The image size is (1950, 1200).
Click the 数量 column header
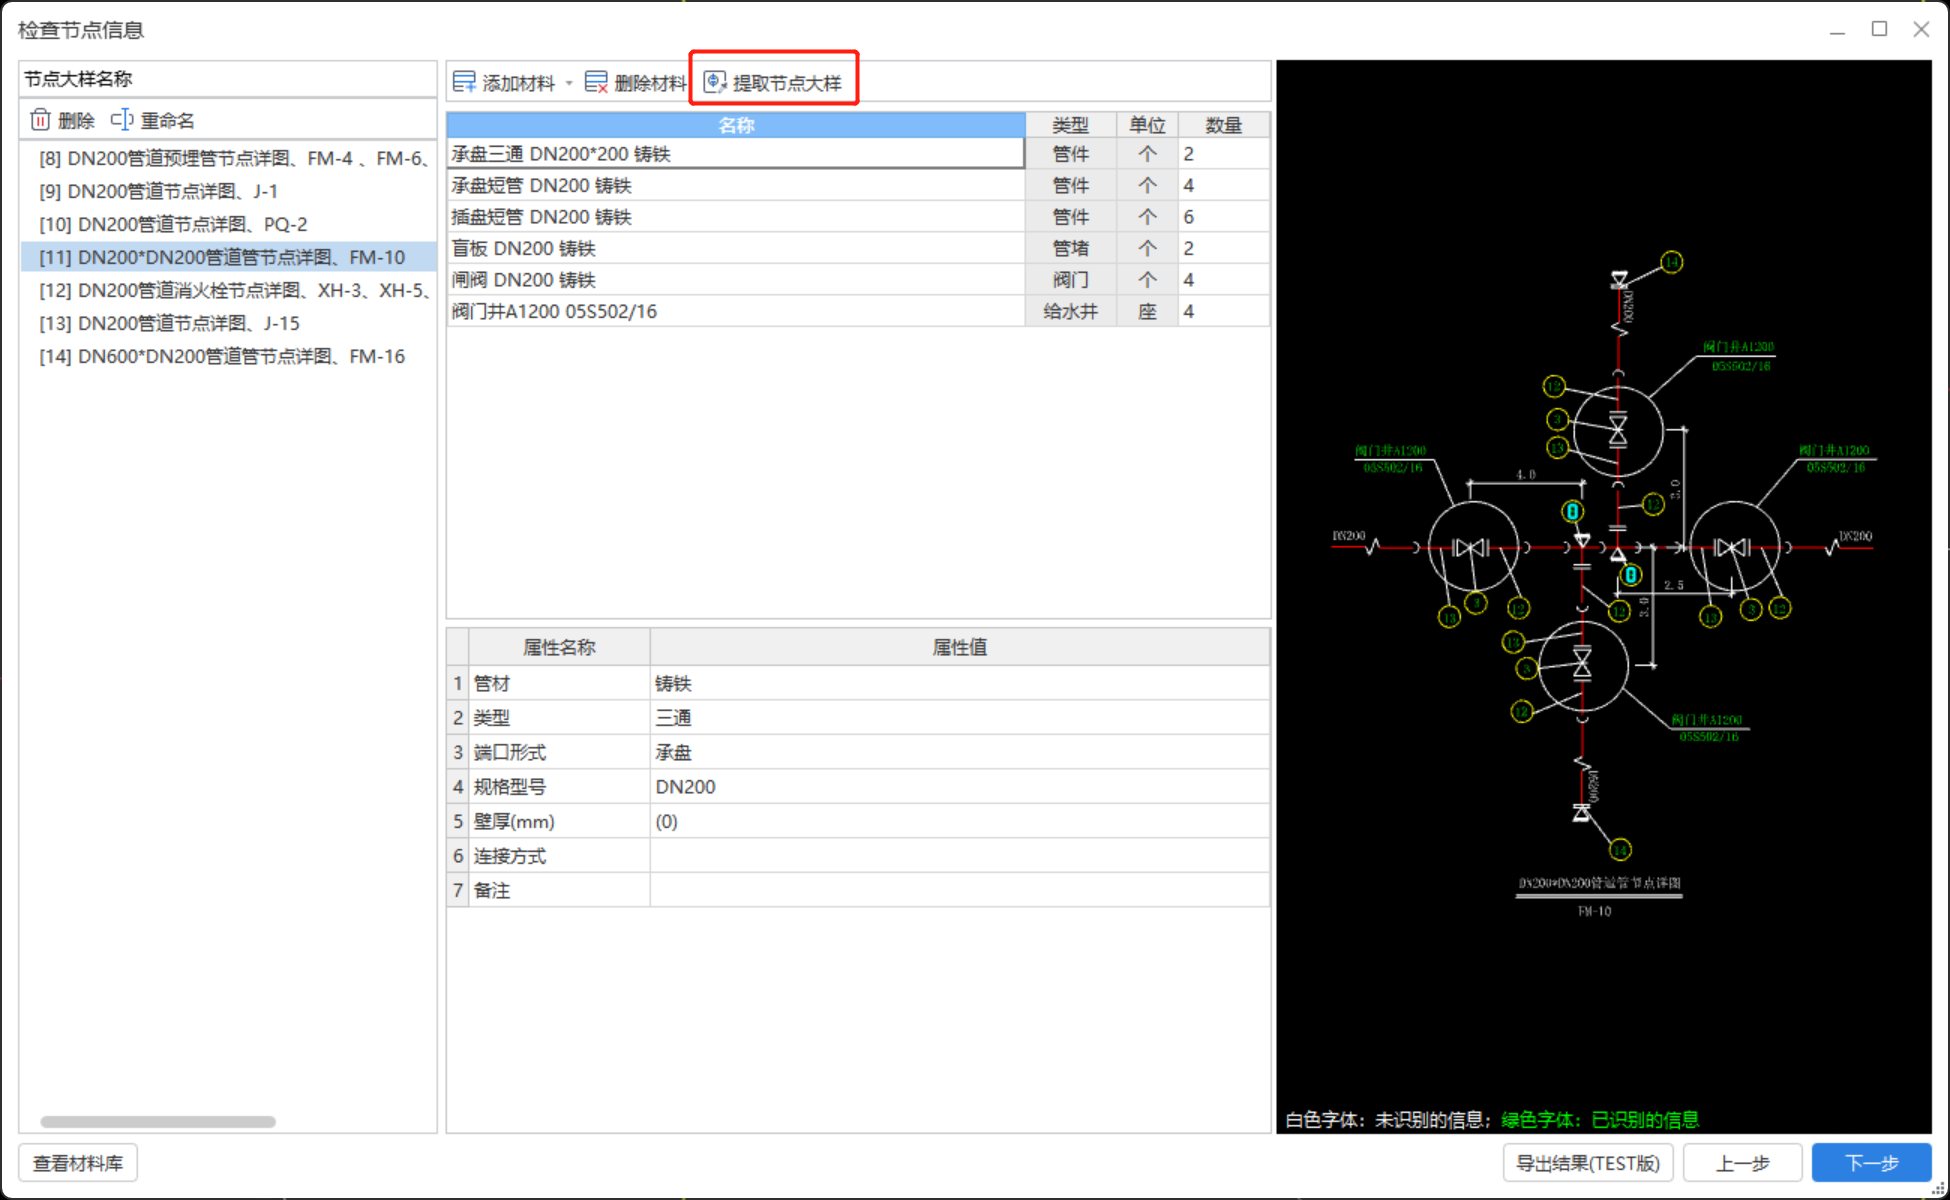1223,125
